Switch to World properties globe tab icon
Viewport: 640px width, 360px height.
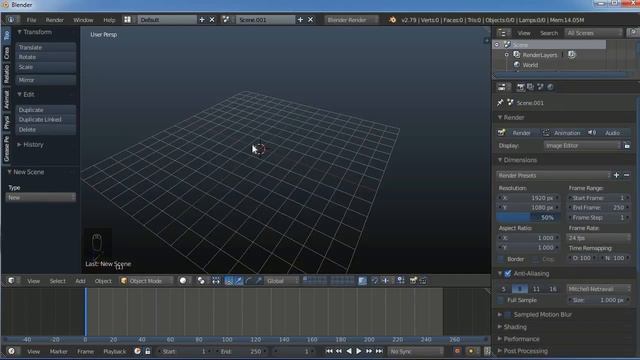pyautogui.click(x=550, y=87)
